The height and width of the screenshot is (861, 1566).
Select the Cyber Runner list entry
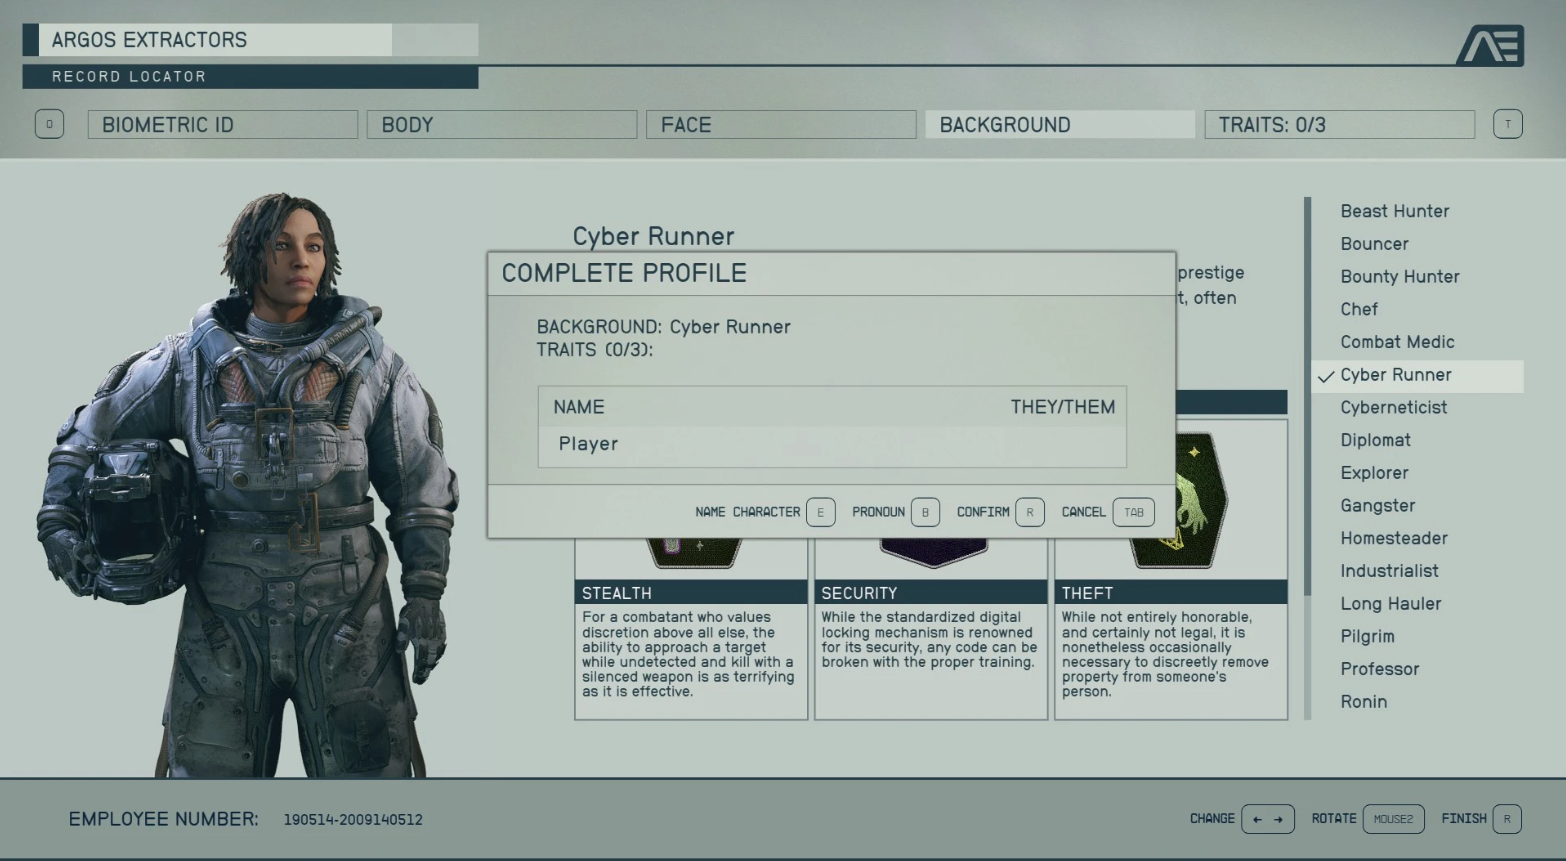[1418, 376]
